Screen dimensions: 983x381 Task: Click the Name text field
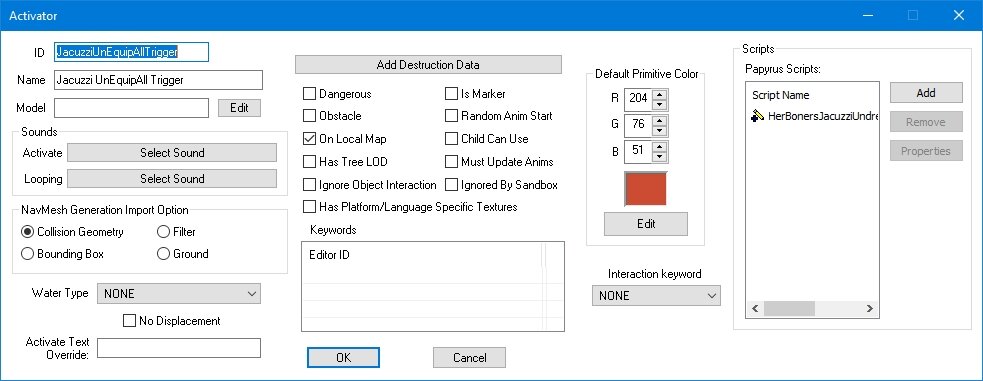coord(158,80)
